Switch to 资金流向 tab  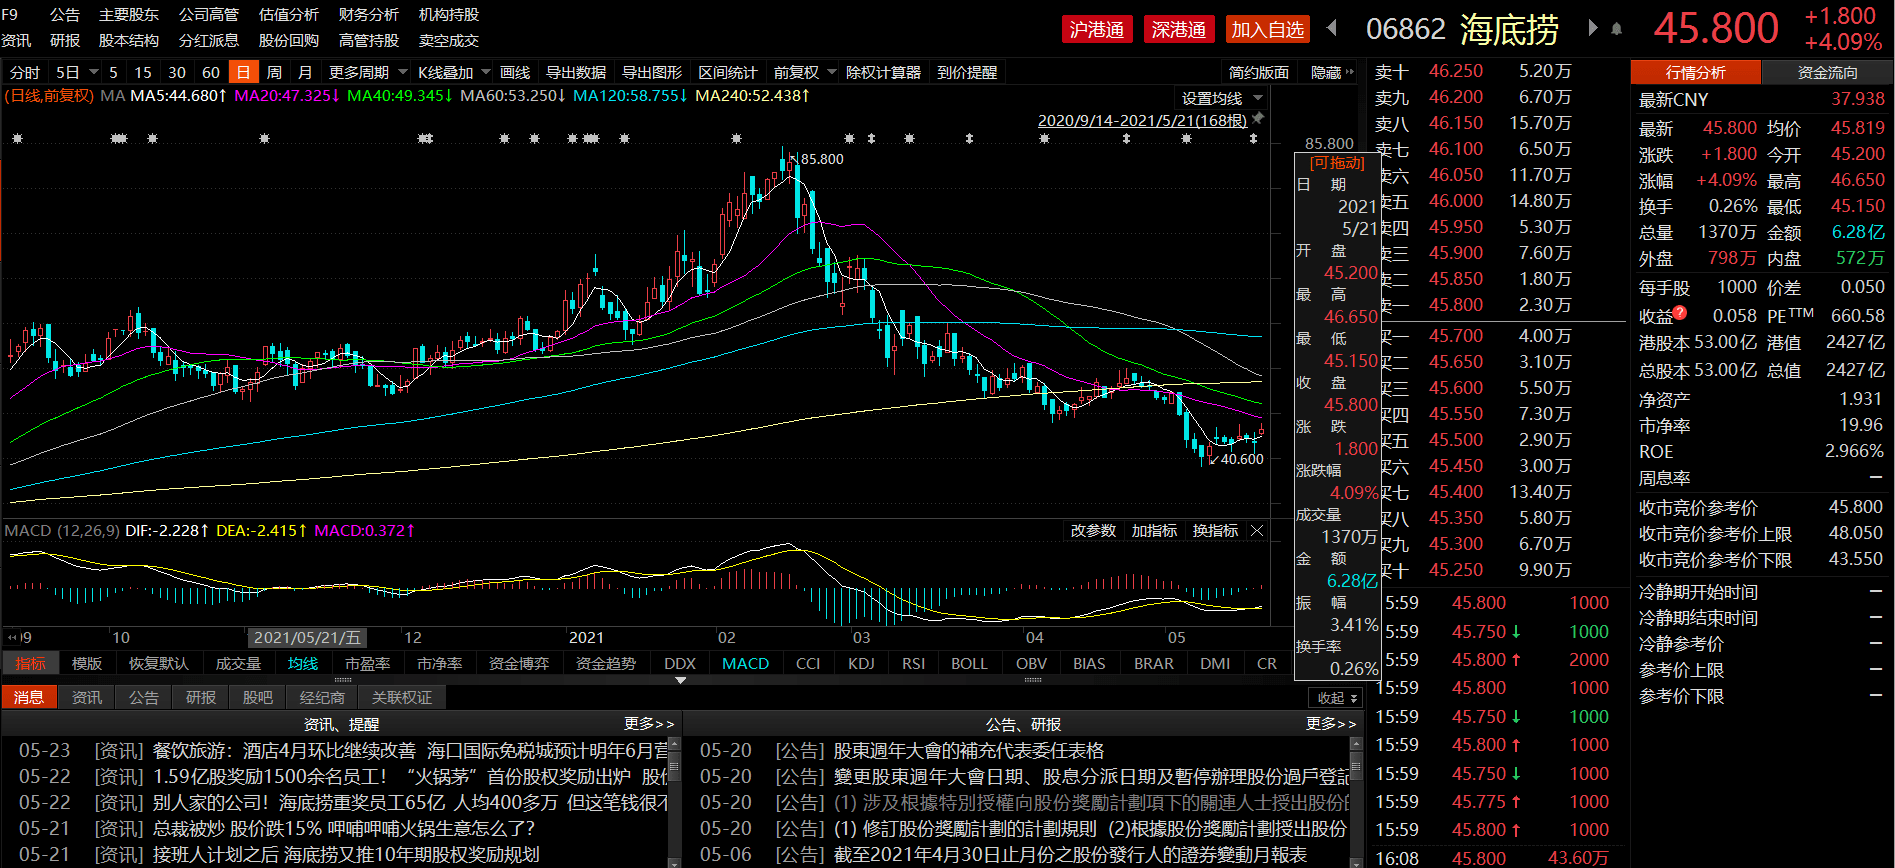coord(1827,72)
